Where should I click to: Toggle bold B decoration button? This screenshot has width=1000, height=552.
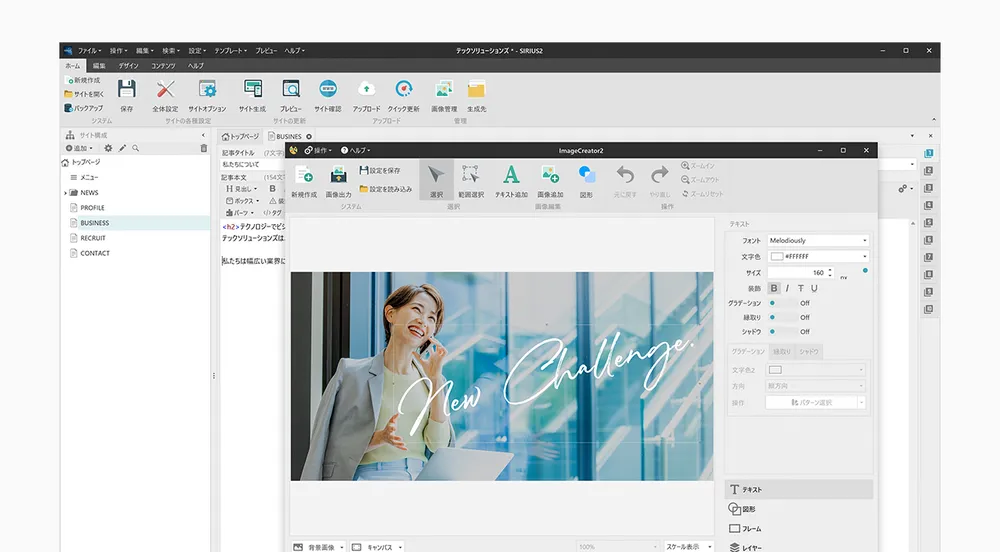click(774, 288)
